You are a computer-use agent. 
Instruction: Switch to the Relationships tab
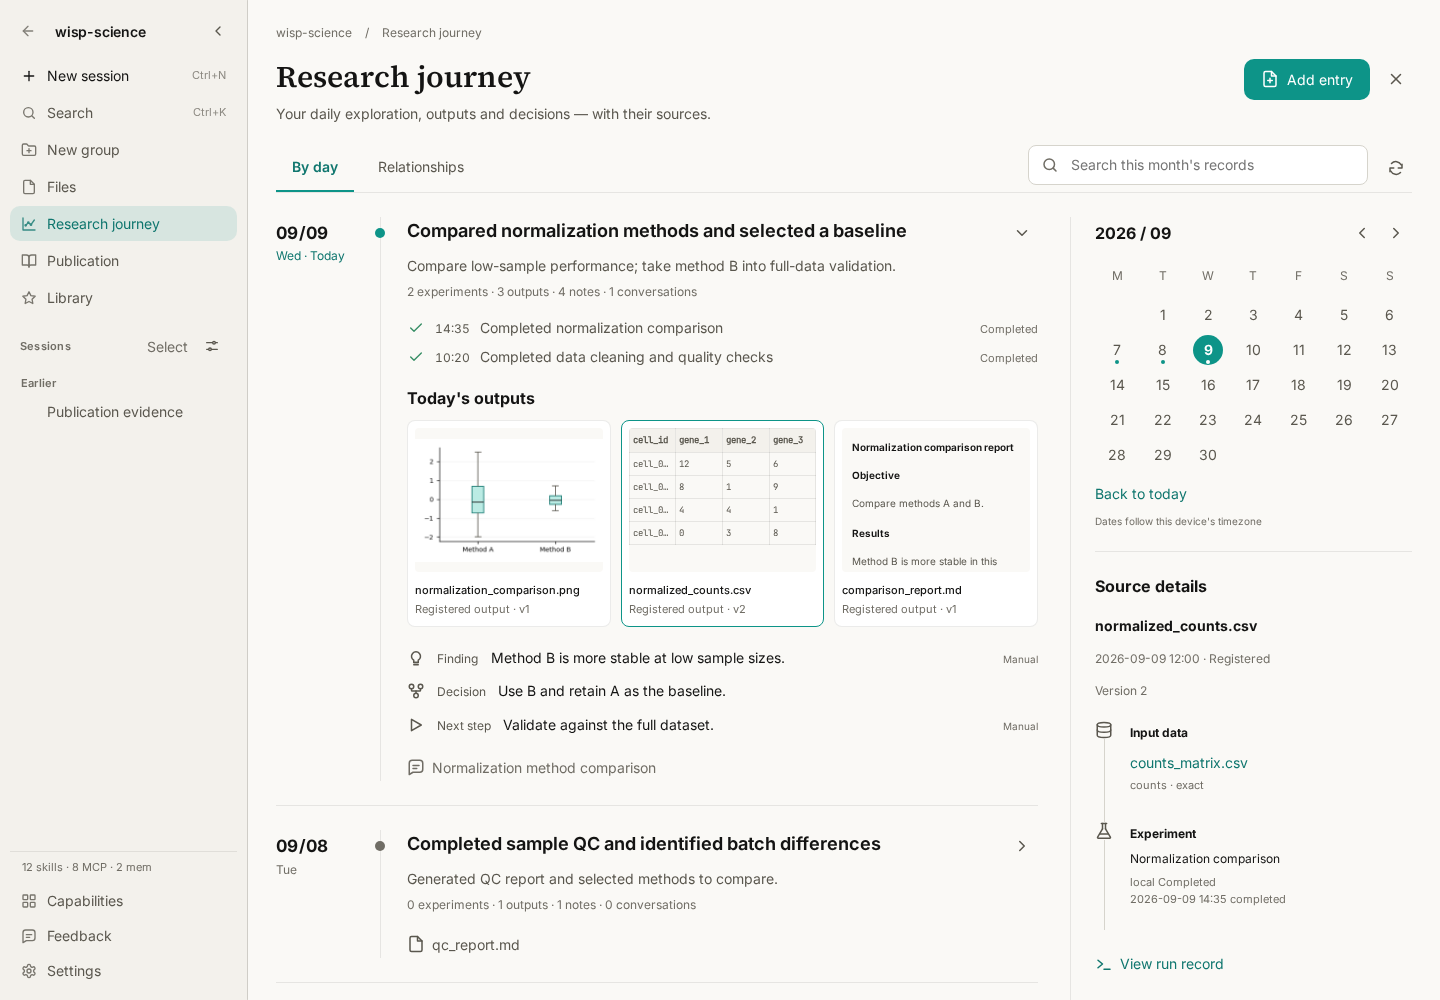point(421,167)
